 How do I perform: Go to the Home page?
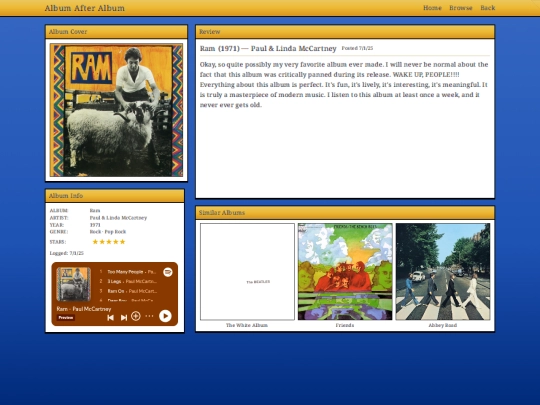tap(432, 8)
